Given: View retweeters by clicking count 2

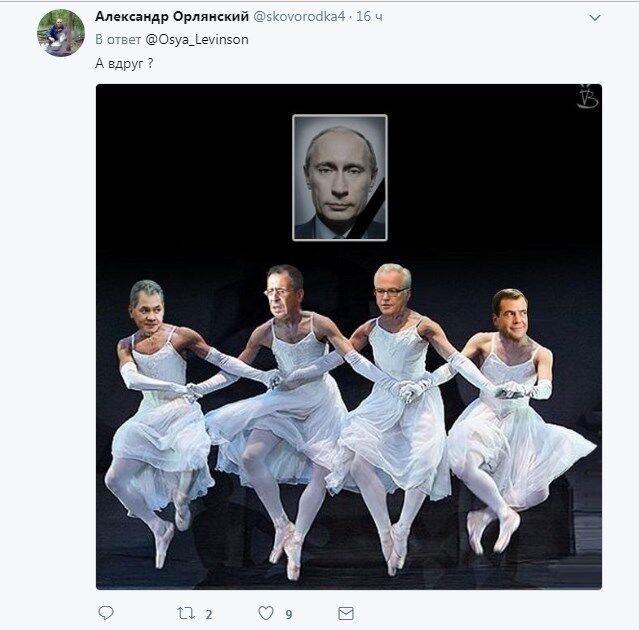Looking at the screenshot, I should click(x=209, y=614).
